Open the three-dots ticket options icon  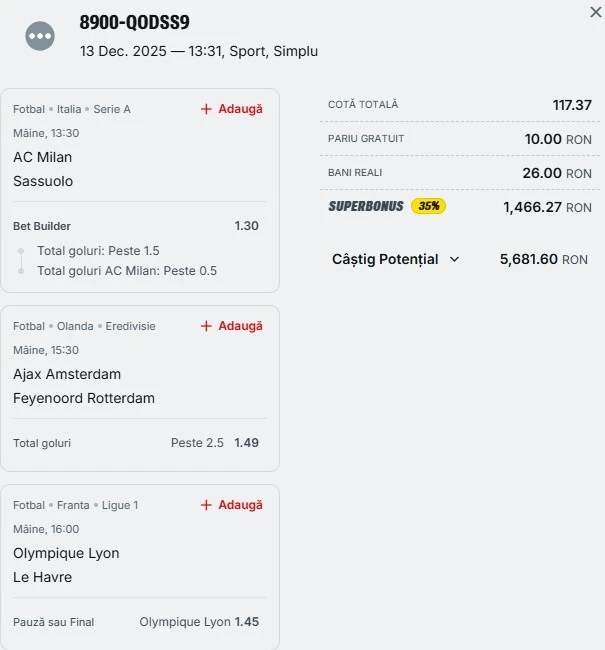pyautogui.click(x=40, y=36)
